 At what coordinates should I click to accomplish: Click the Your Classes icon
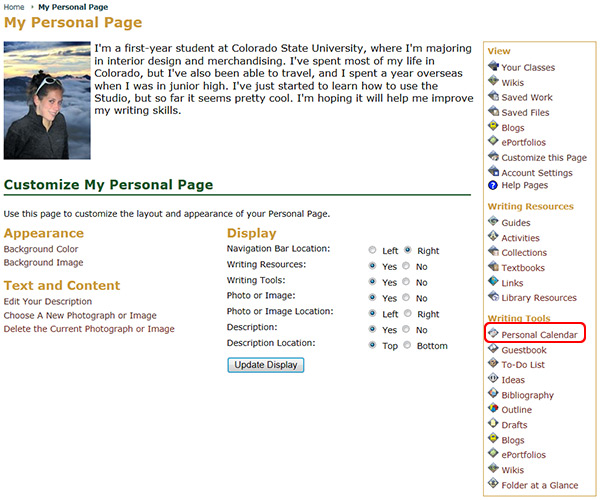[x=492, y=67]
